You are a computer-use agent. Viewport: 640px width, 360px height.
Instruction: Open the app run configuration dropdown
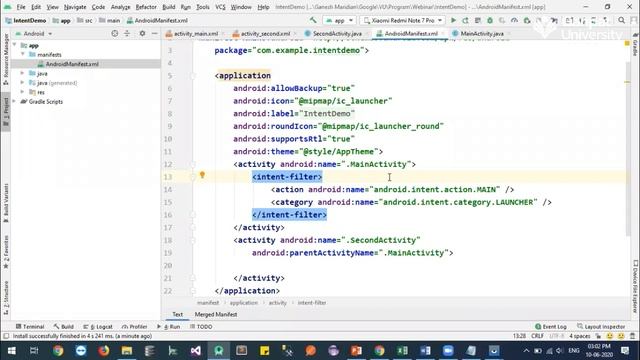339,20
